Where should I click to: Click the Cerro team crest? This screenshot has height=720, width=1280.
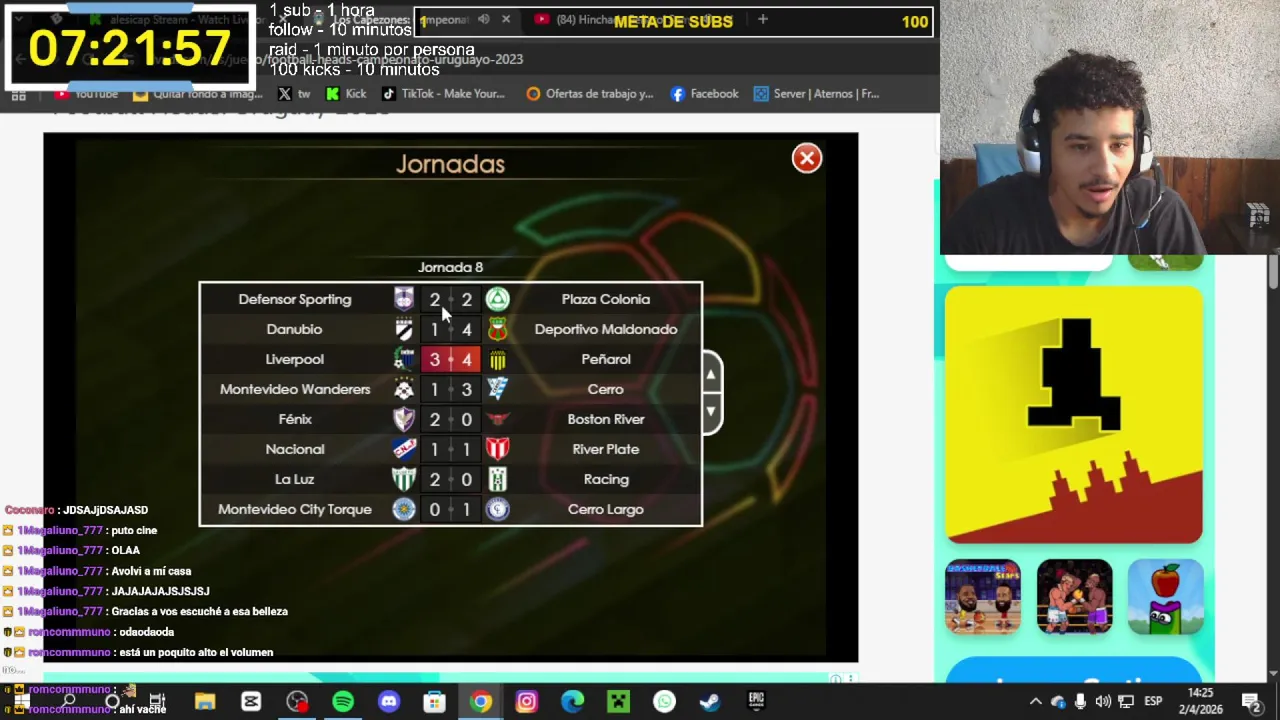click(497, 389)
